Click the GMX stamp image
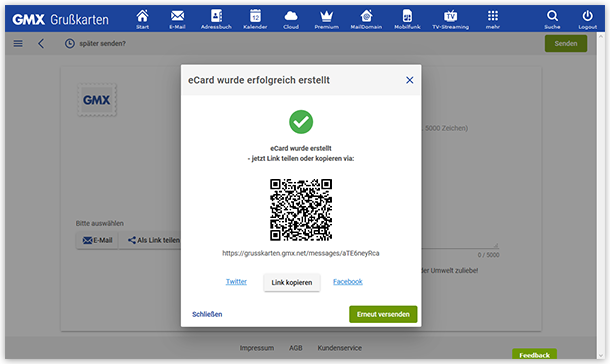Viewport: 610px width, 364px height. point(97,100)
